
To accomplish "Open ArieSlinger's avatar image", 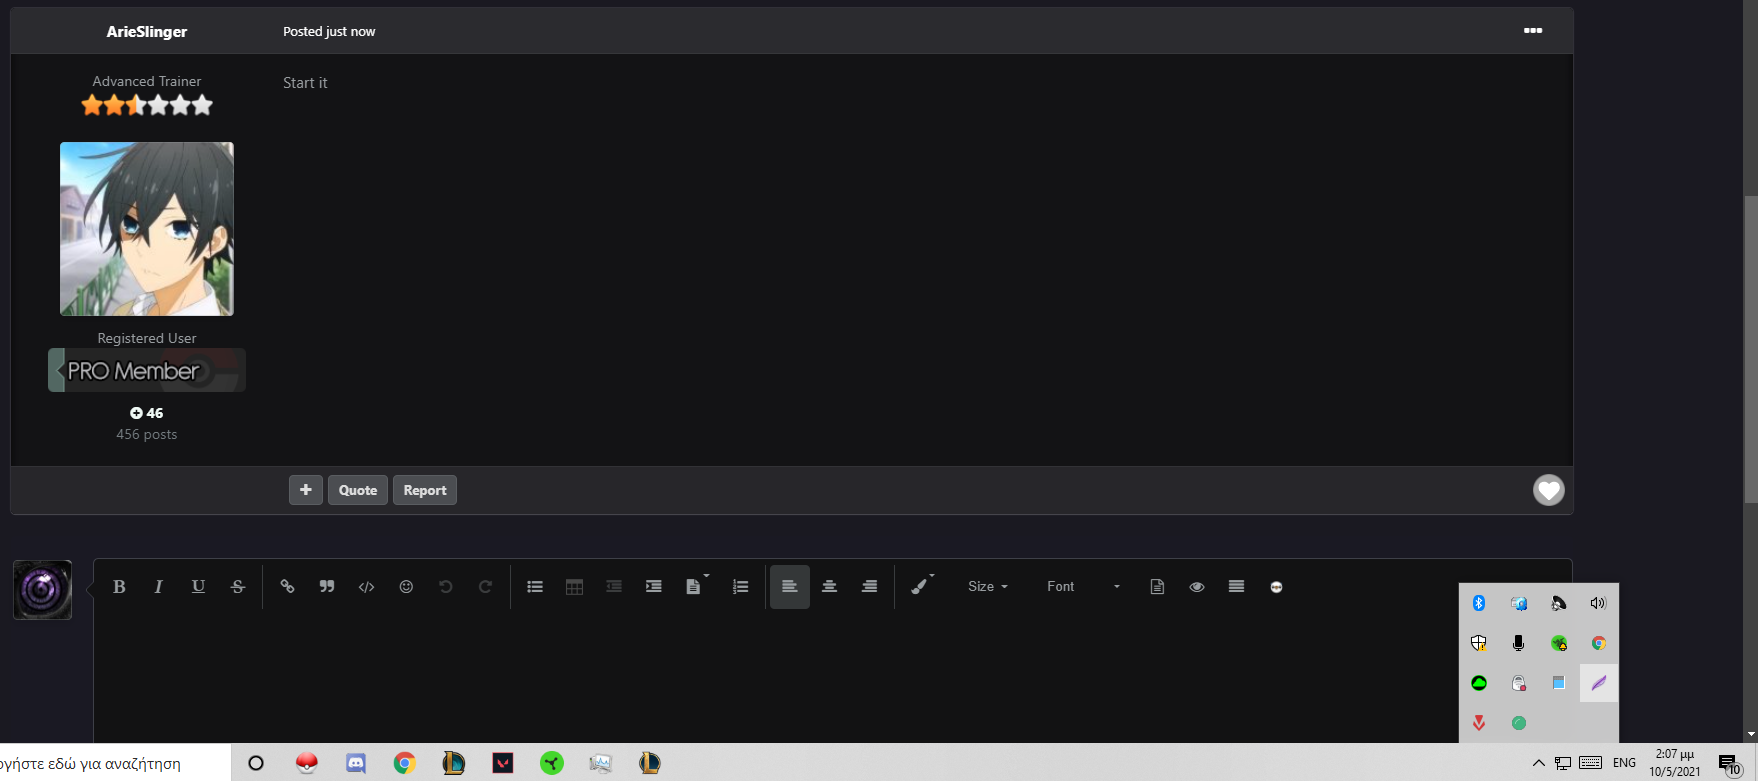I will [x=147, y=229].
